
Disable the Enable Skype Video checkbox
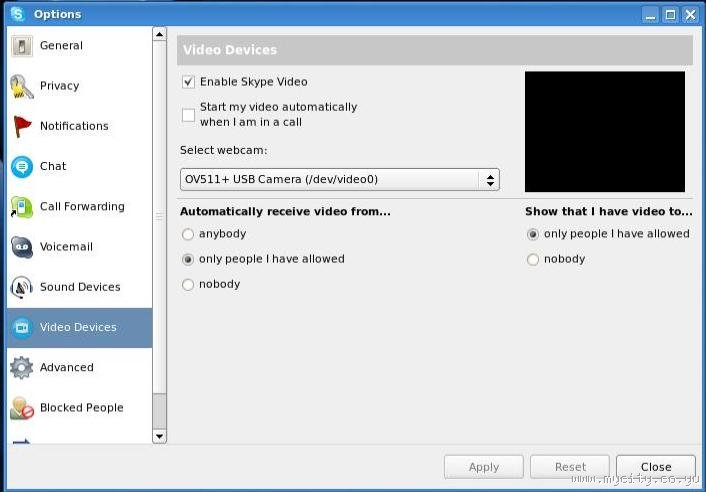pos(188,82)
